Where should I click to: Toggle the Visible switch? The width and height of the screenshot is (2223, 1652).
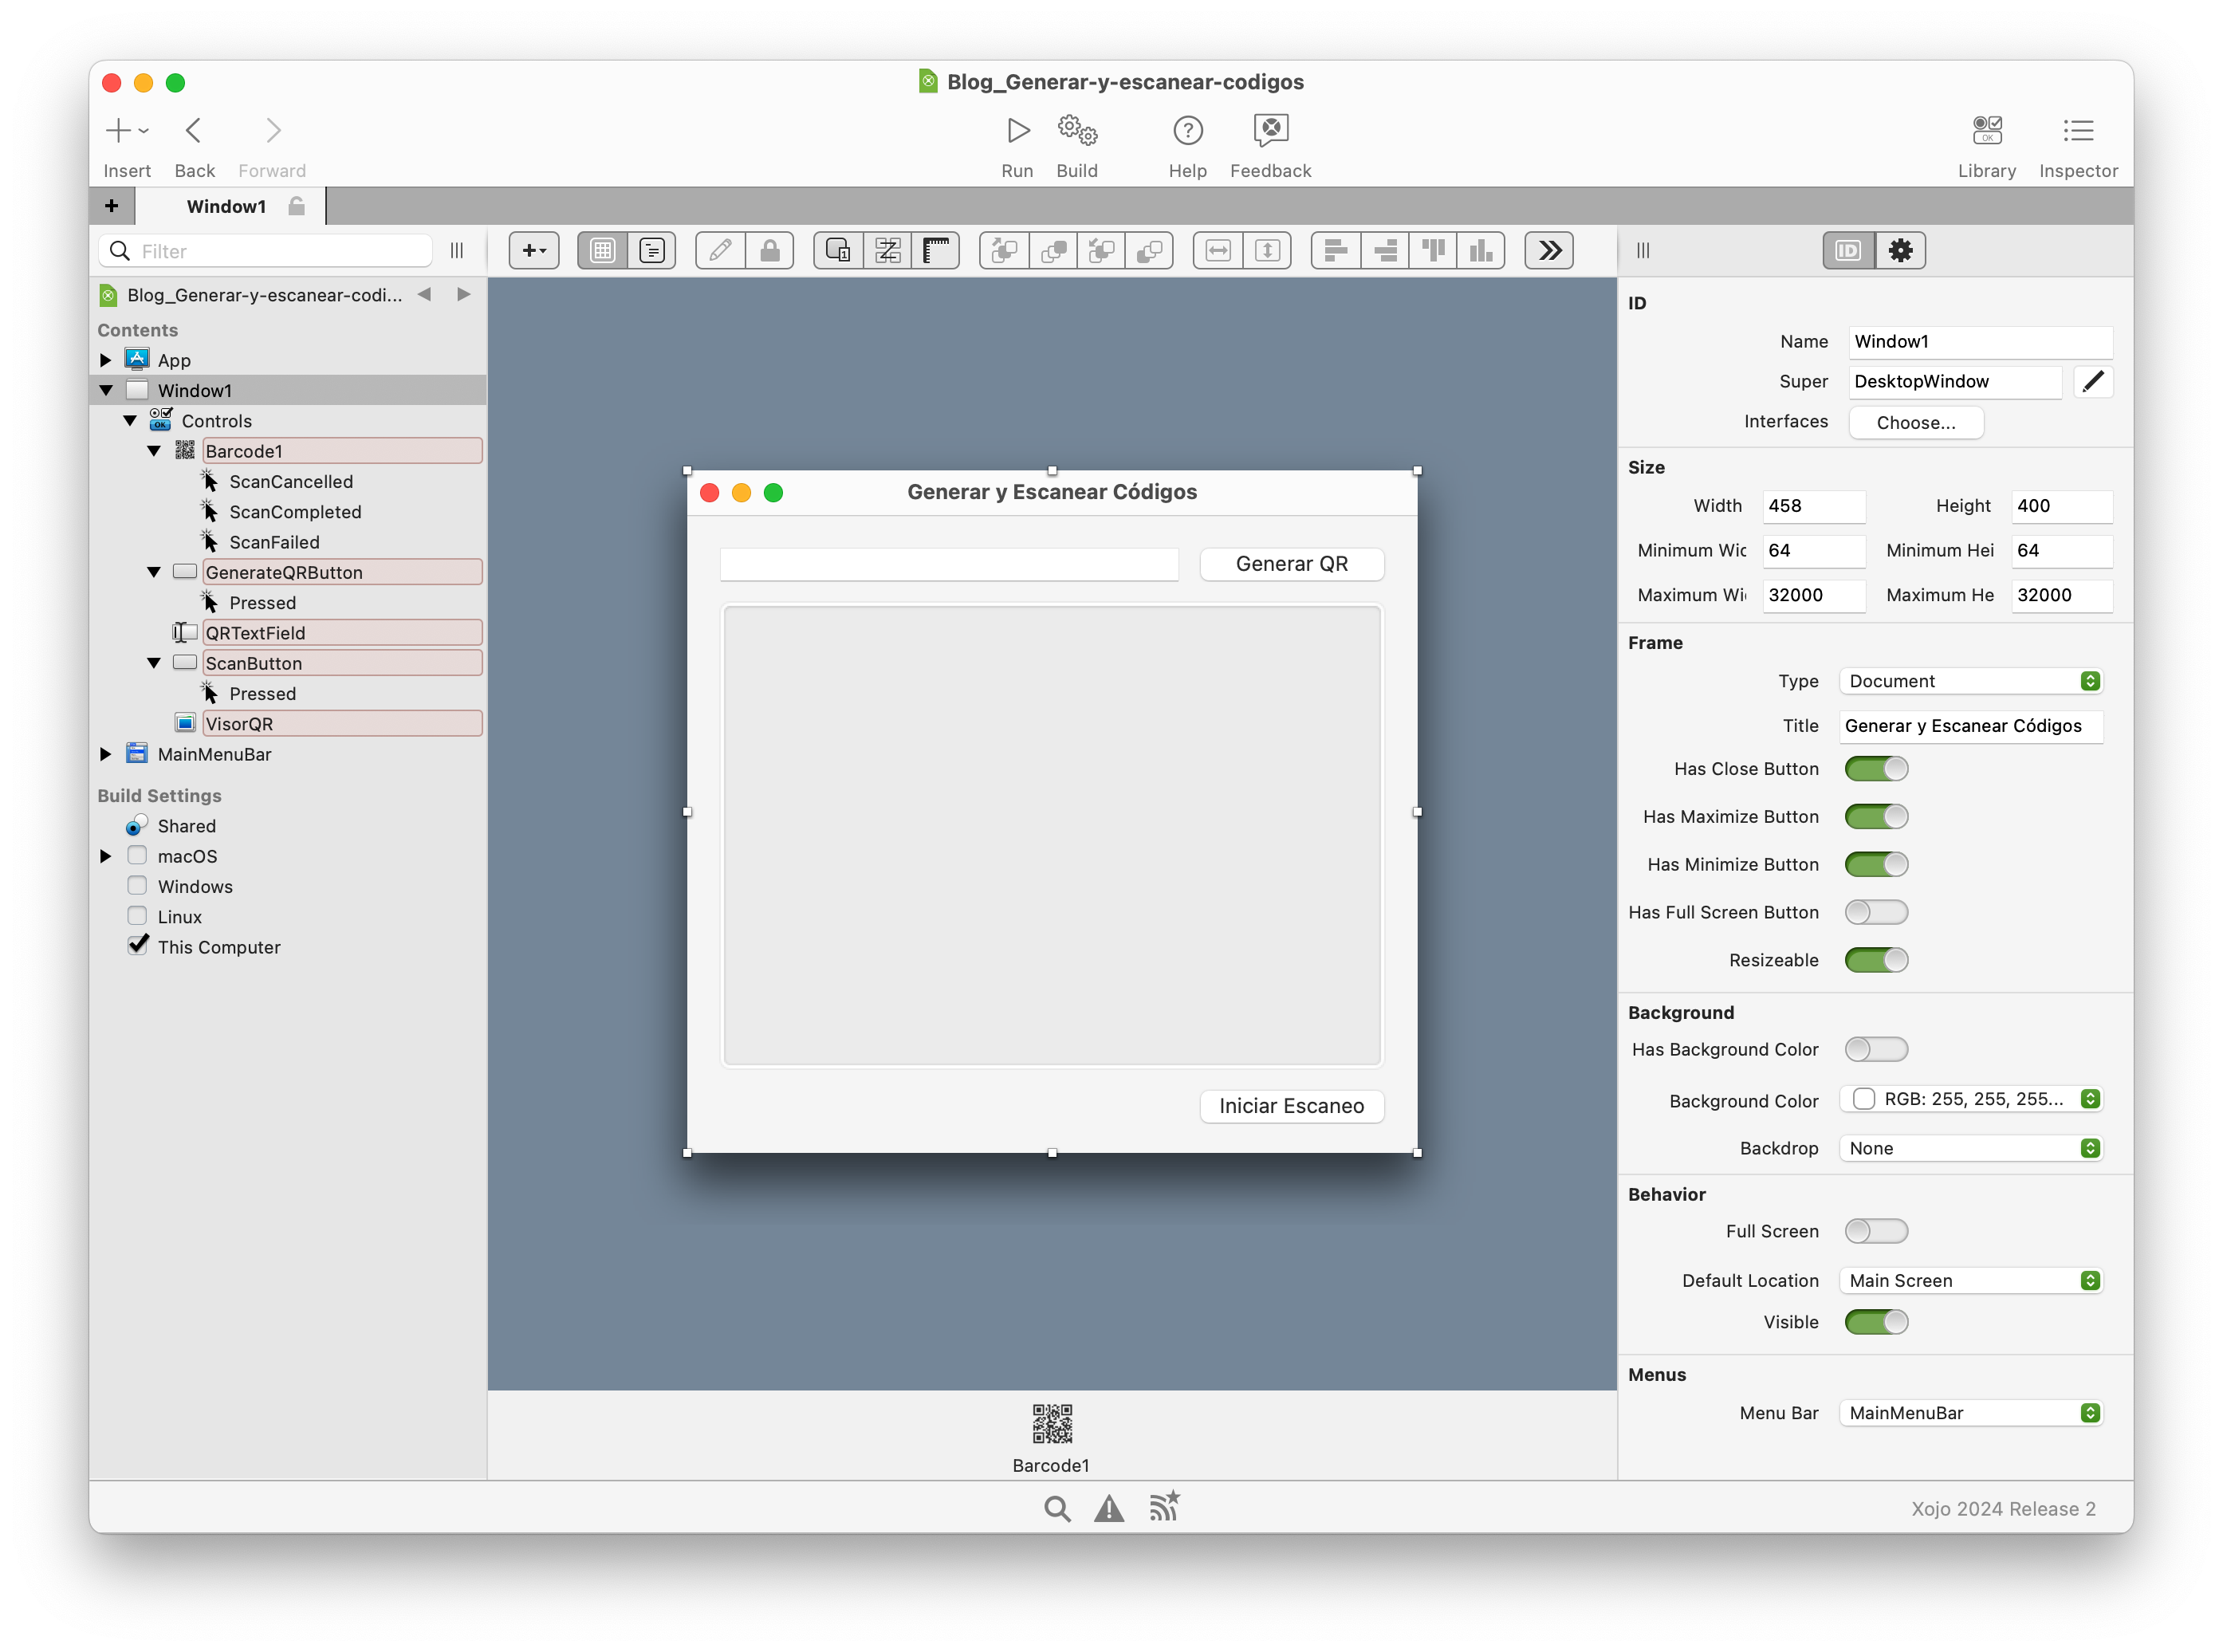[1876, 1322]
